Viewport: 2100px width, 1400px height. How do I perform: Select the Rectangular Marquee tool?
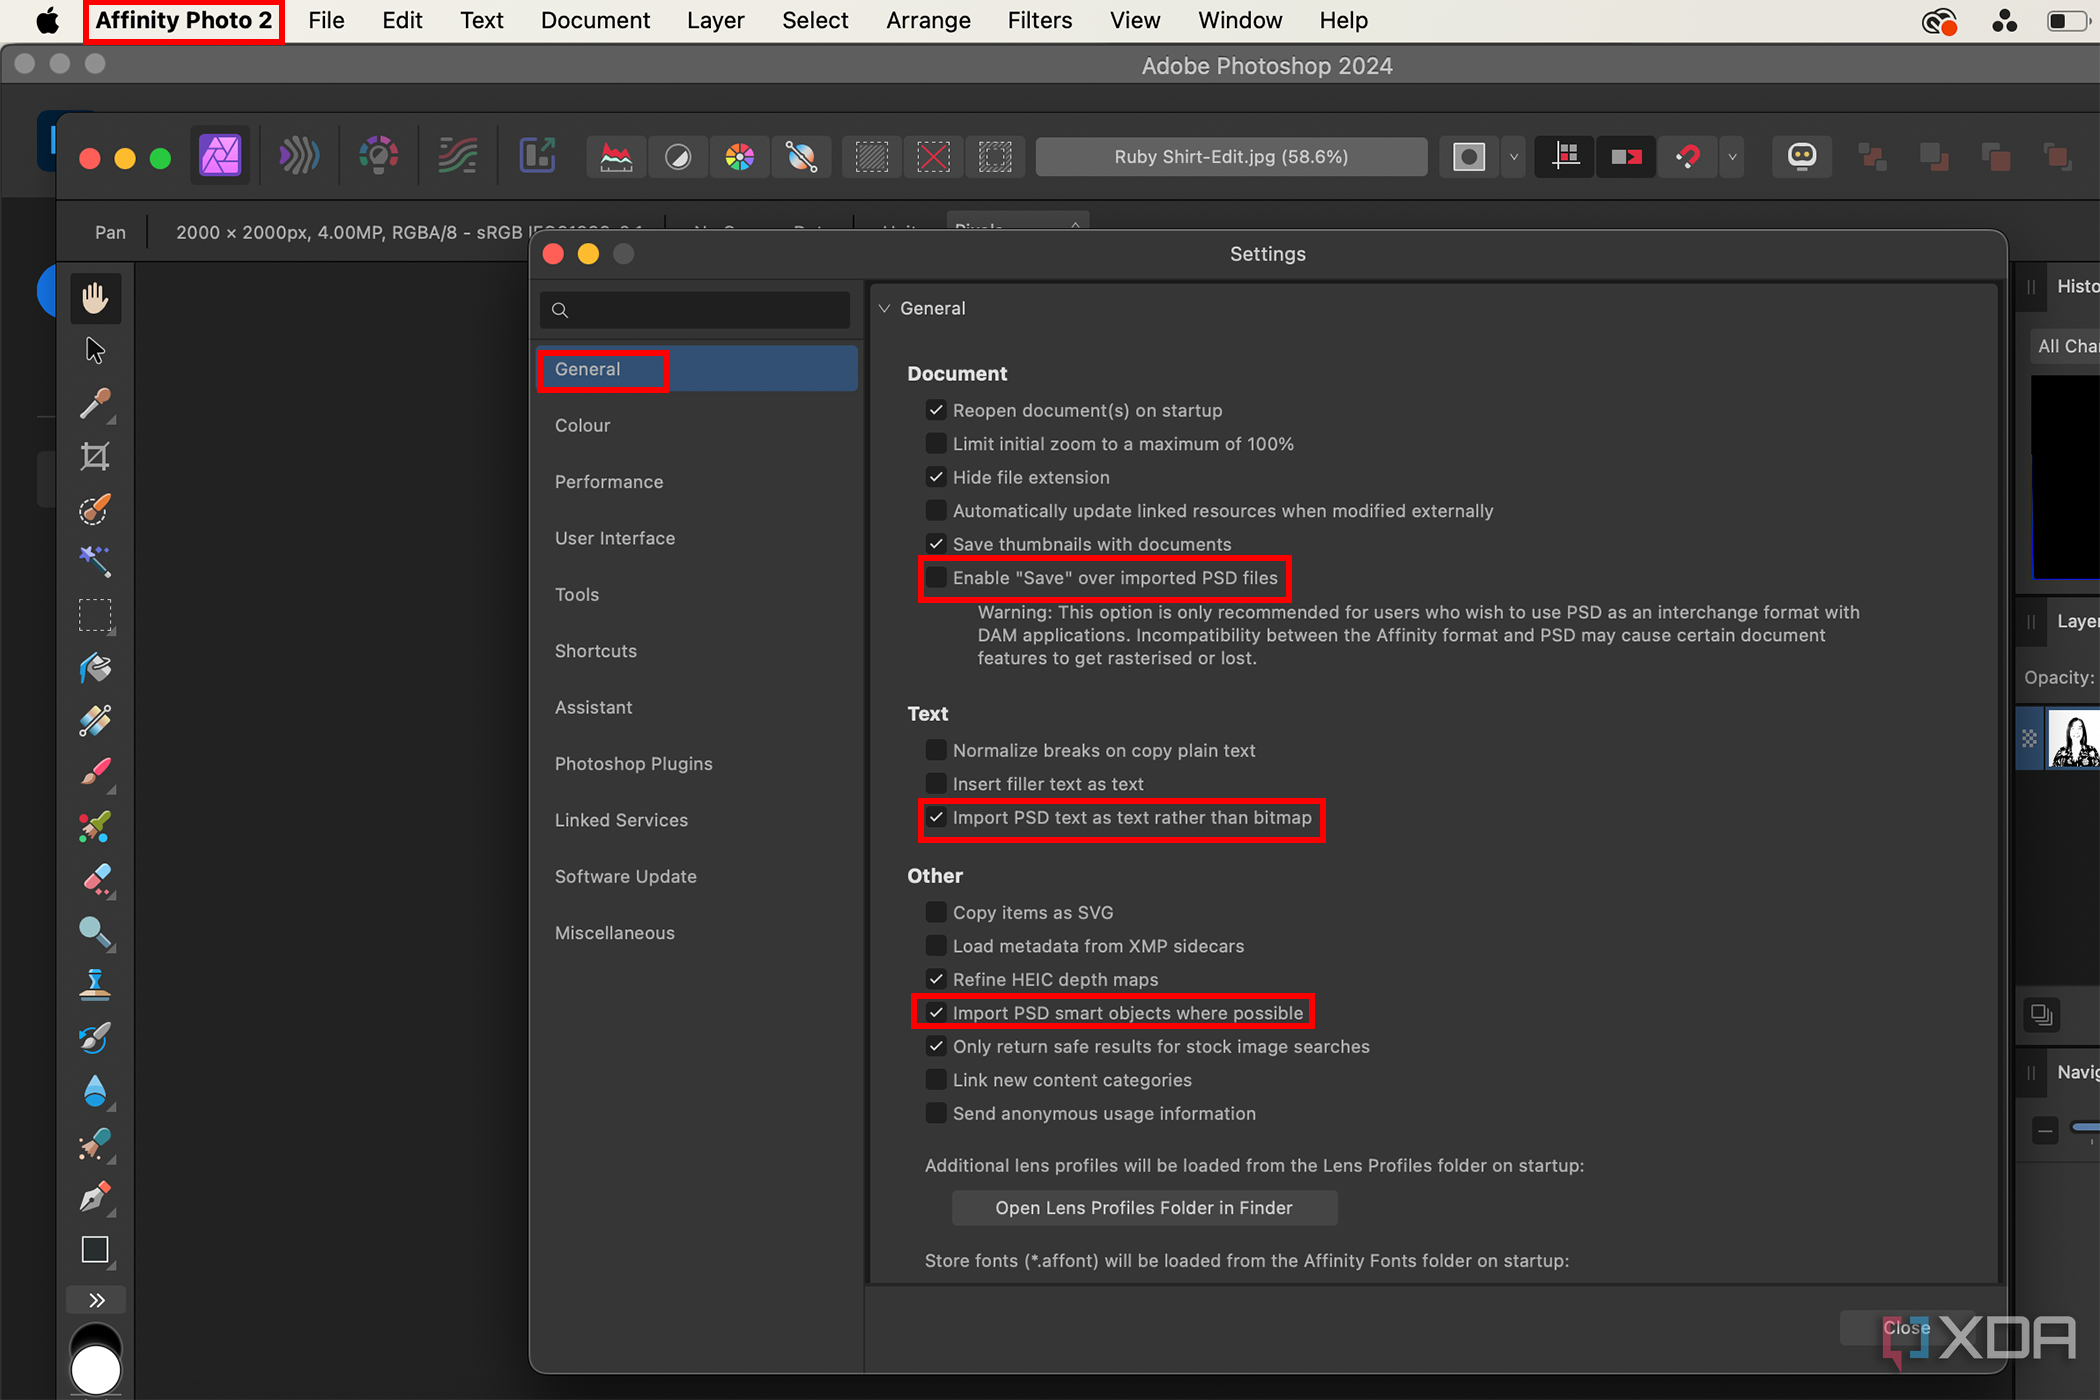click(95, 615)
